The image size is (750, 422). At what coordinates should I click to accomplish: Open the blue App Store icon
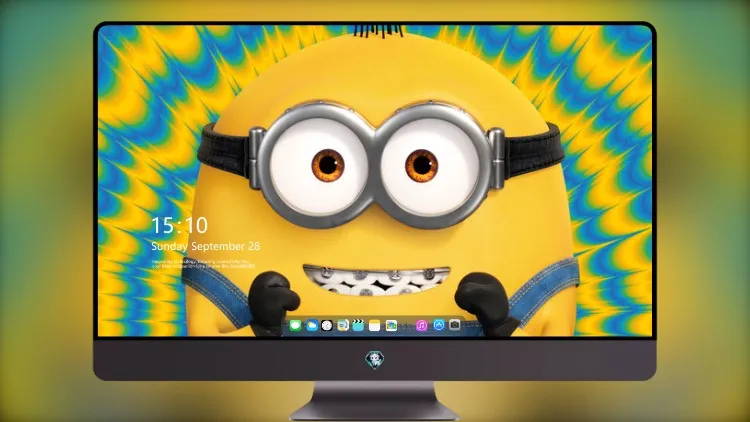[438, 325]
